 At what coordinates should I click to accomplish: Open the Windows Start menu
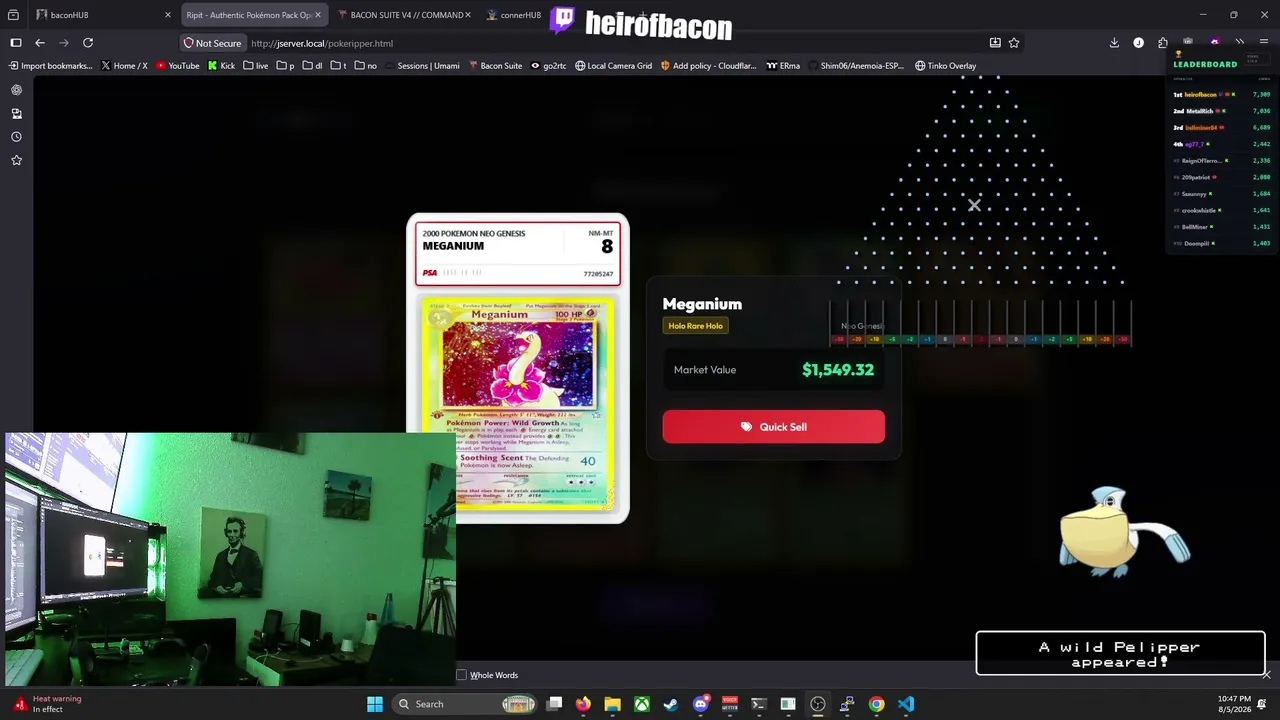click(x=375, y=704)
